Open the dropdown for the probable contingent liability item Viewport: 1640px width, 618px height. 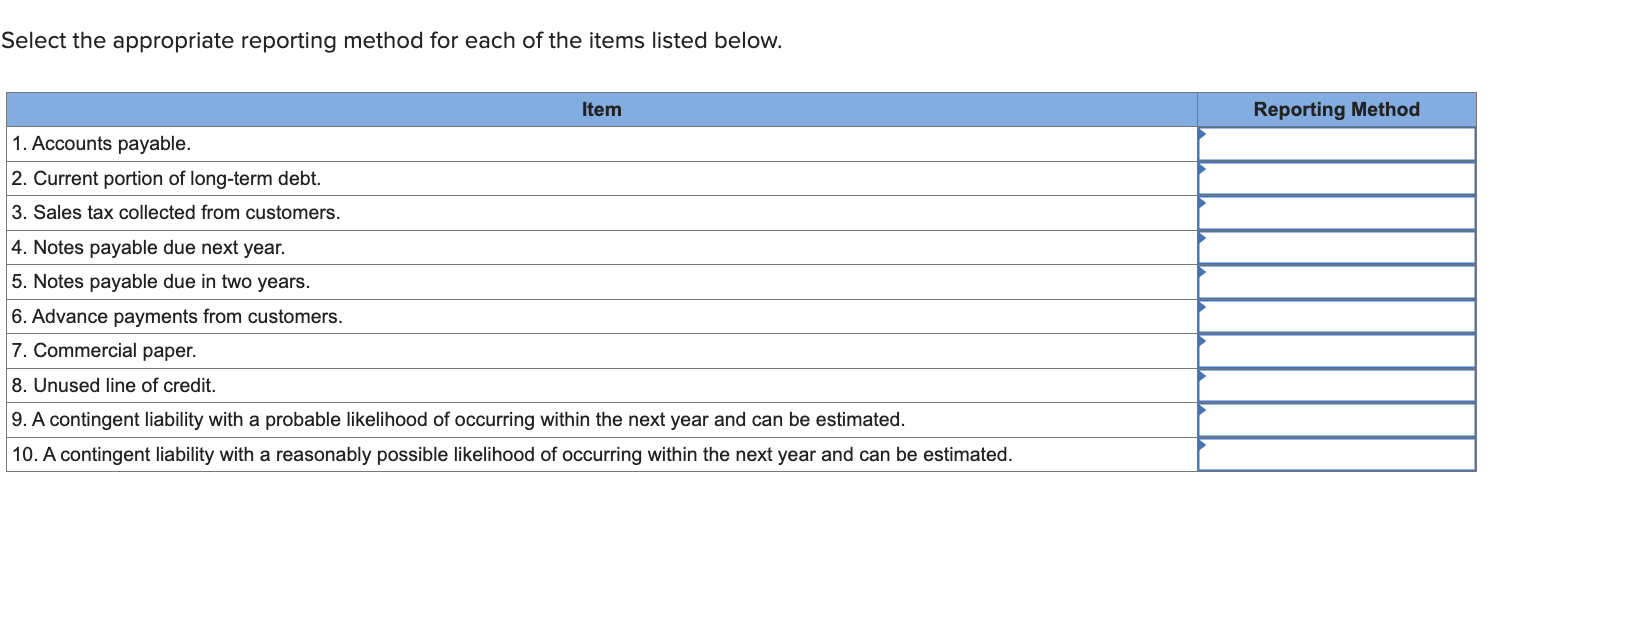(1335, 419)
